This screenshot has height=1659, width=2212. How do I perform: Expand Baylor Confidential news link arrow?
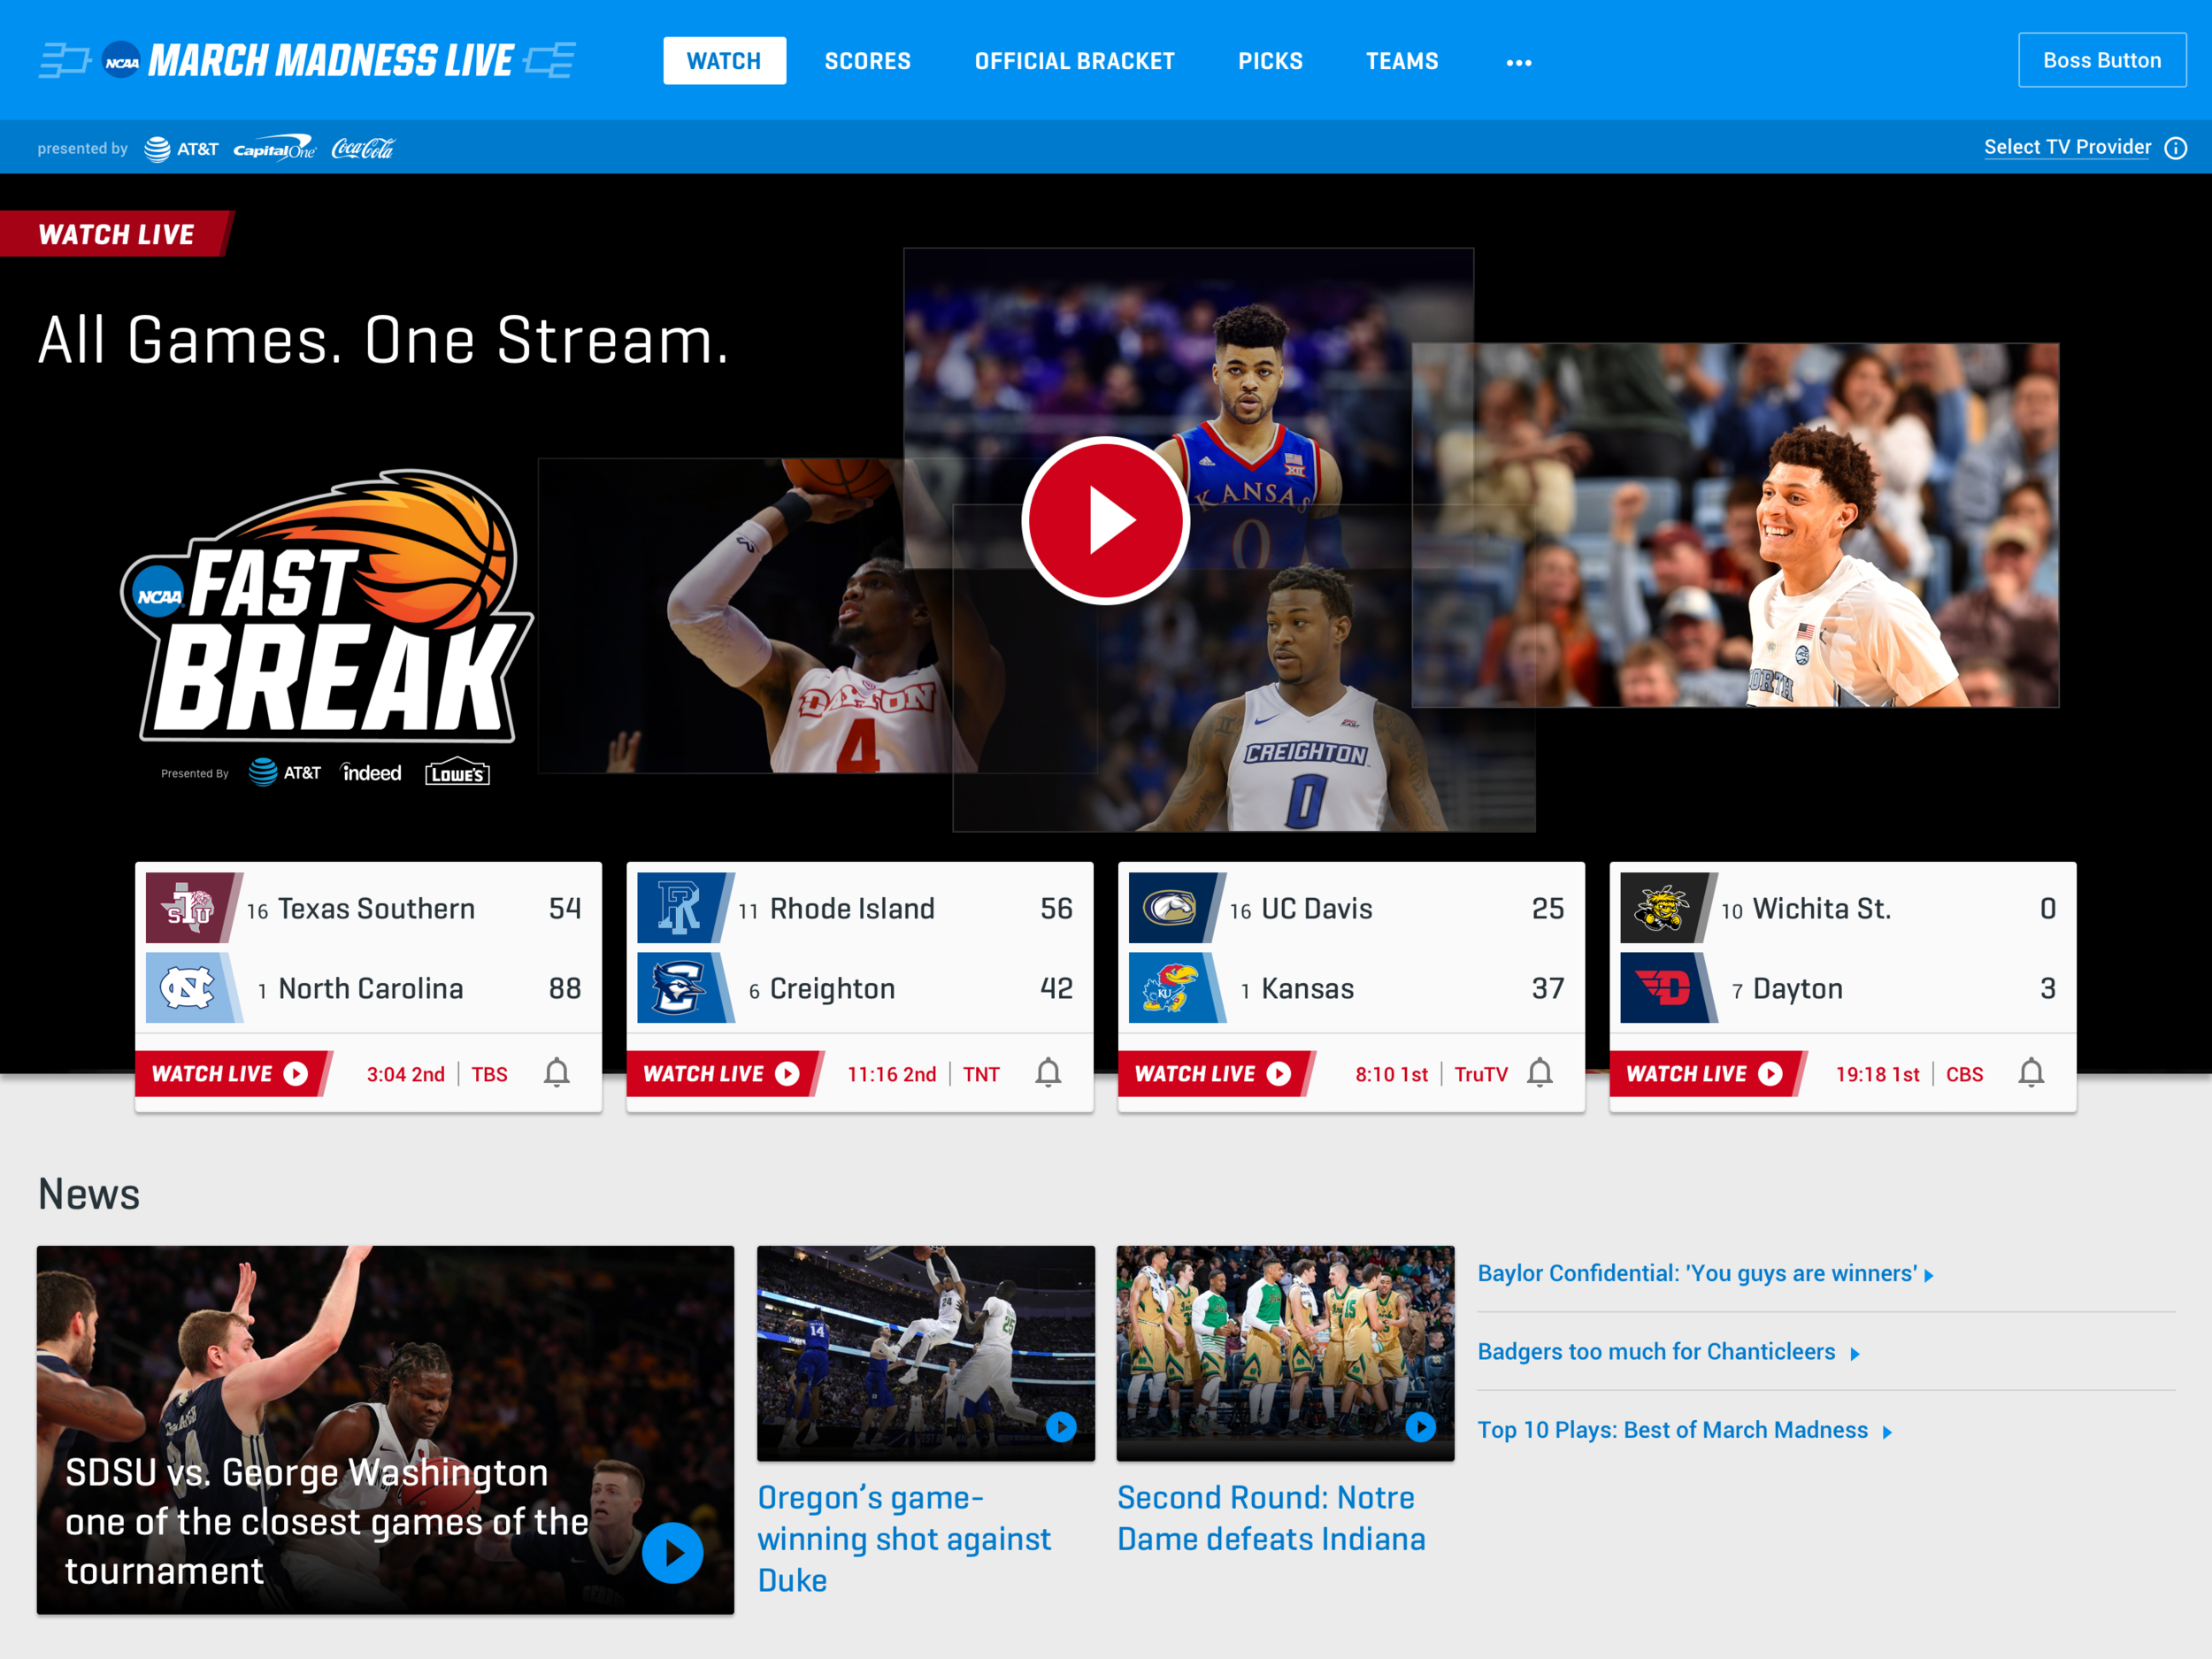(1929, 1275)
